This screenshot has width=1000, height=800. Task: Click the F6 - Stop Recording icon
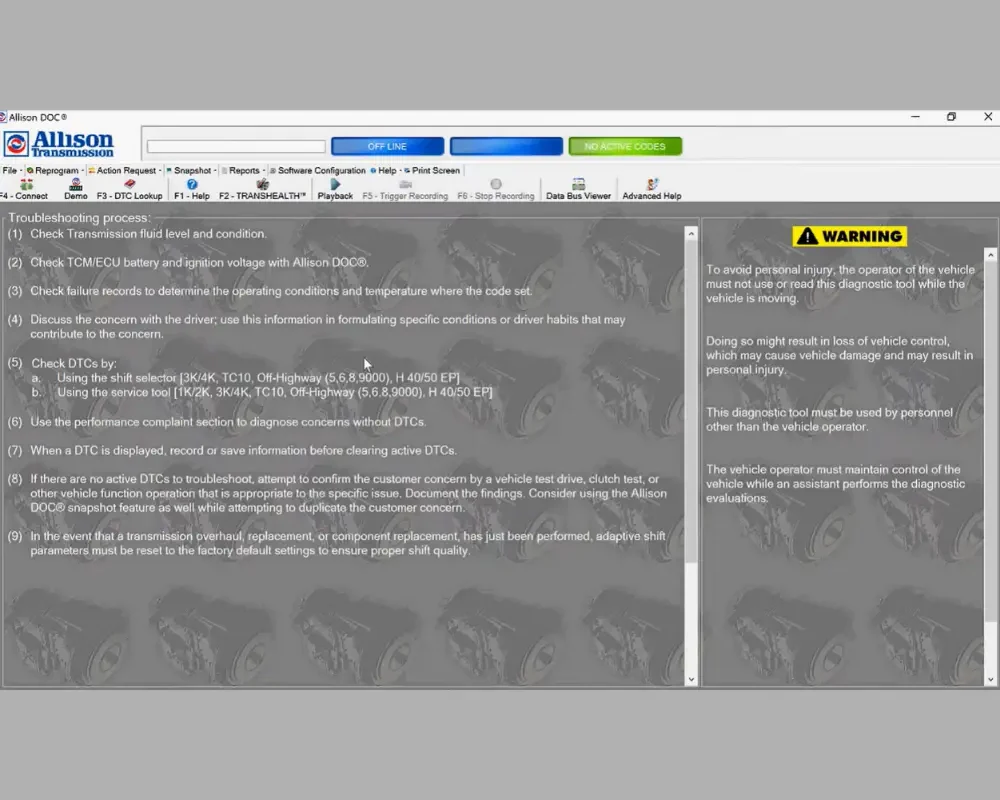click(x=496, y=189)
